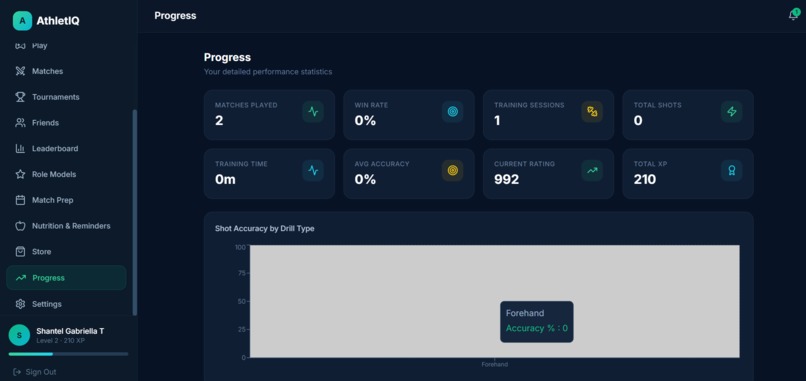Open the notifications bell
806x381 pixels.
click(x=793, y=15)
